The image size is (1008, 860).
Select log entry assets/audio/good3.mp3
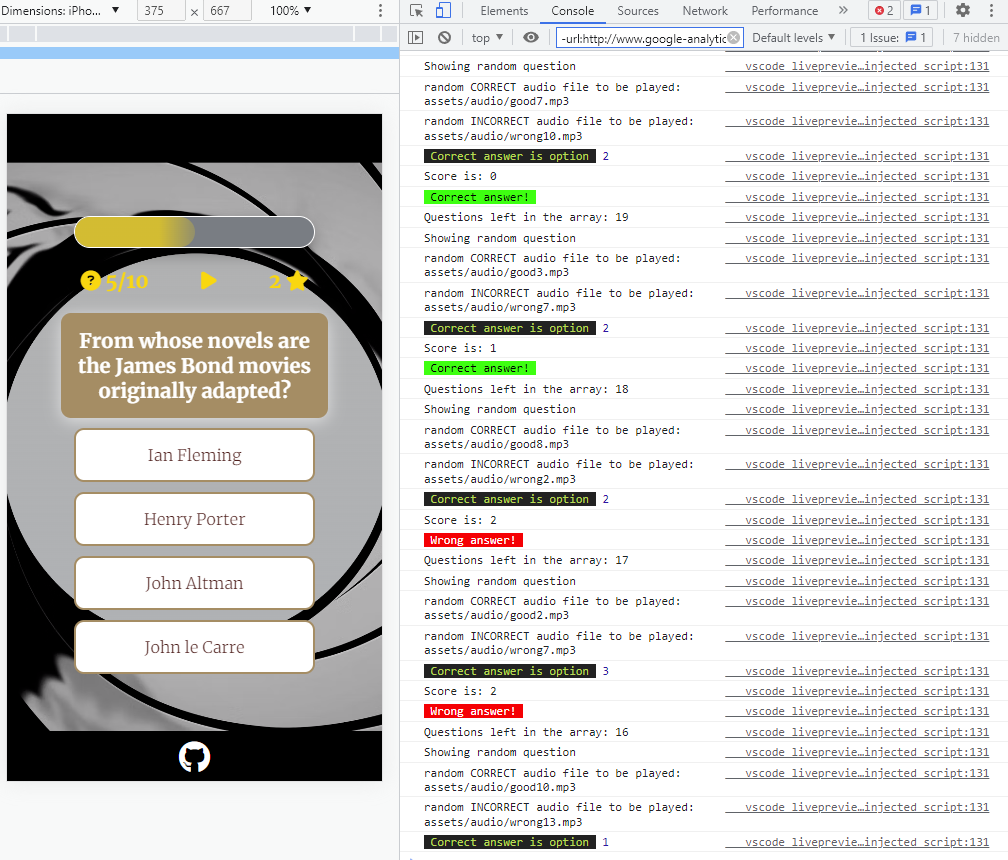click(x=496, y=273)
